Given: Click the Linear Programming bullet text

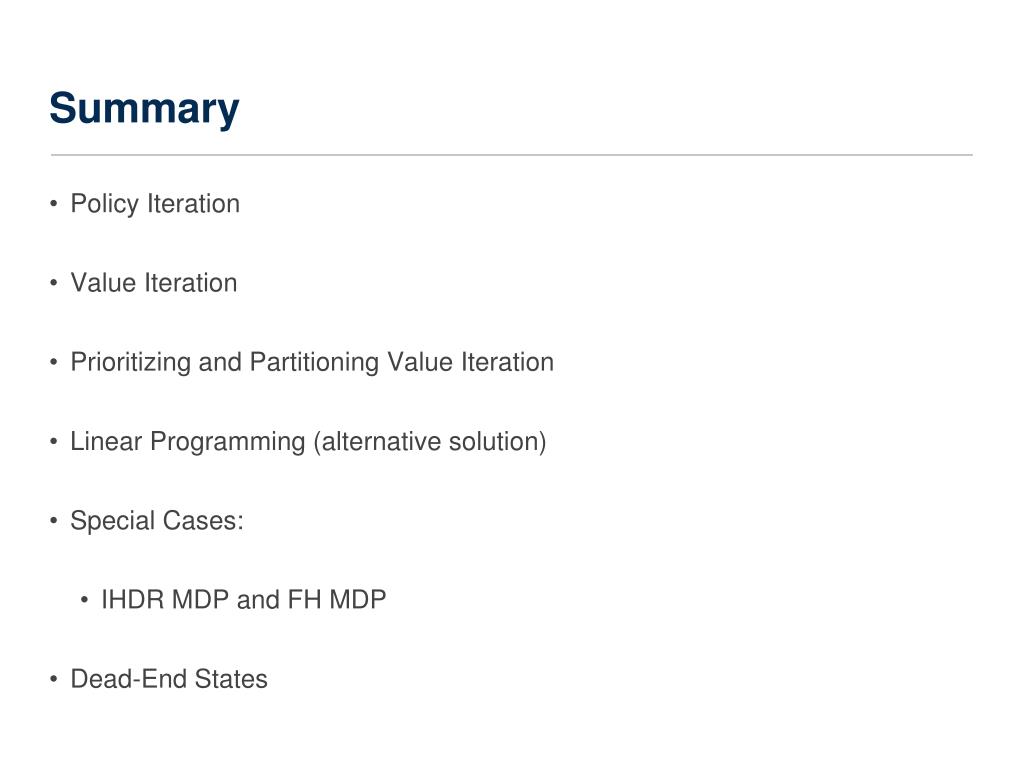Looking at the screenshot, I should point(308,442).
